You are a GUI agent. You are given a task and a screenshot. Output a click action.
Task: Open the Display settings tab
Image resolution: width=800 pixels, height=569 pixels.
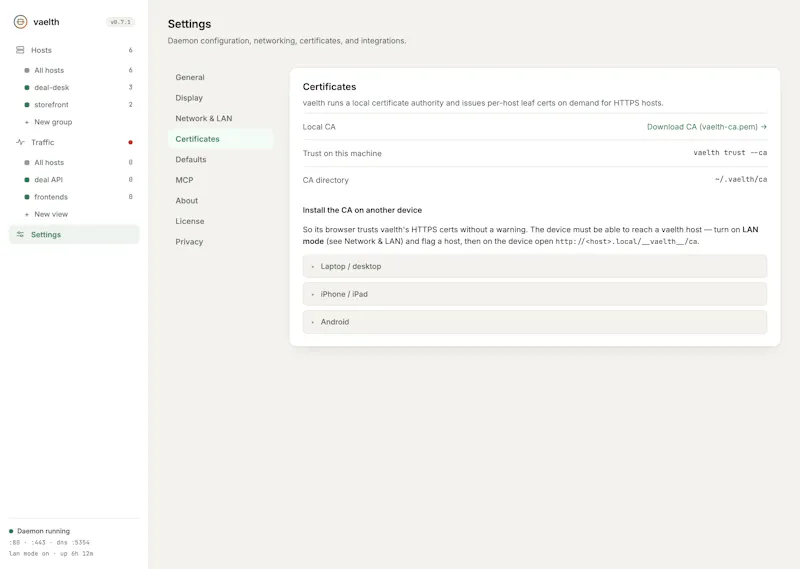(220, 97)
